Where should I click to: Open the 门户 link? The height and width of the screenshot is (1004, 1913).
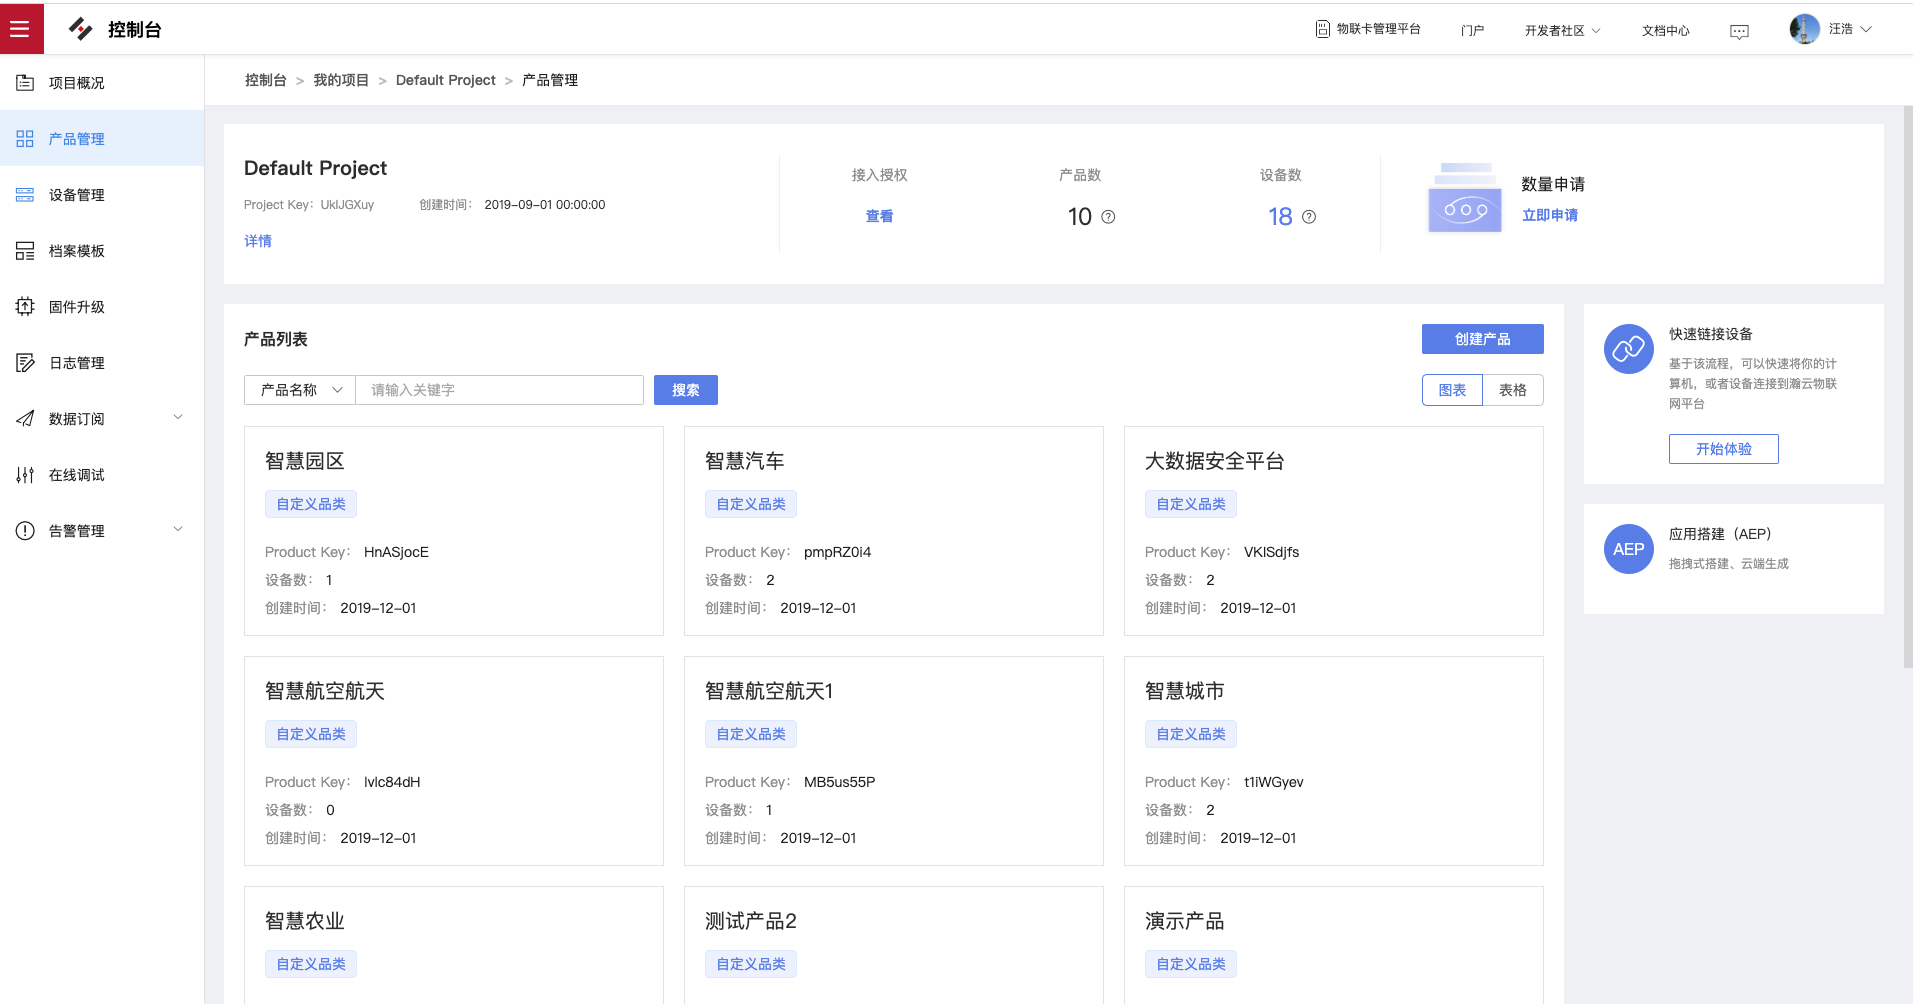pos(1472,31)
